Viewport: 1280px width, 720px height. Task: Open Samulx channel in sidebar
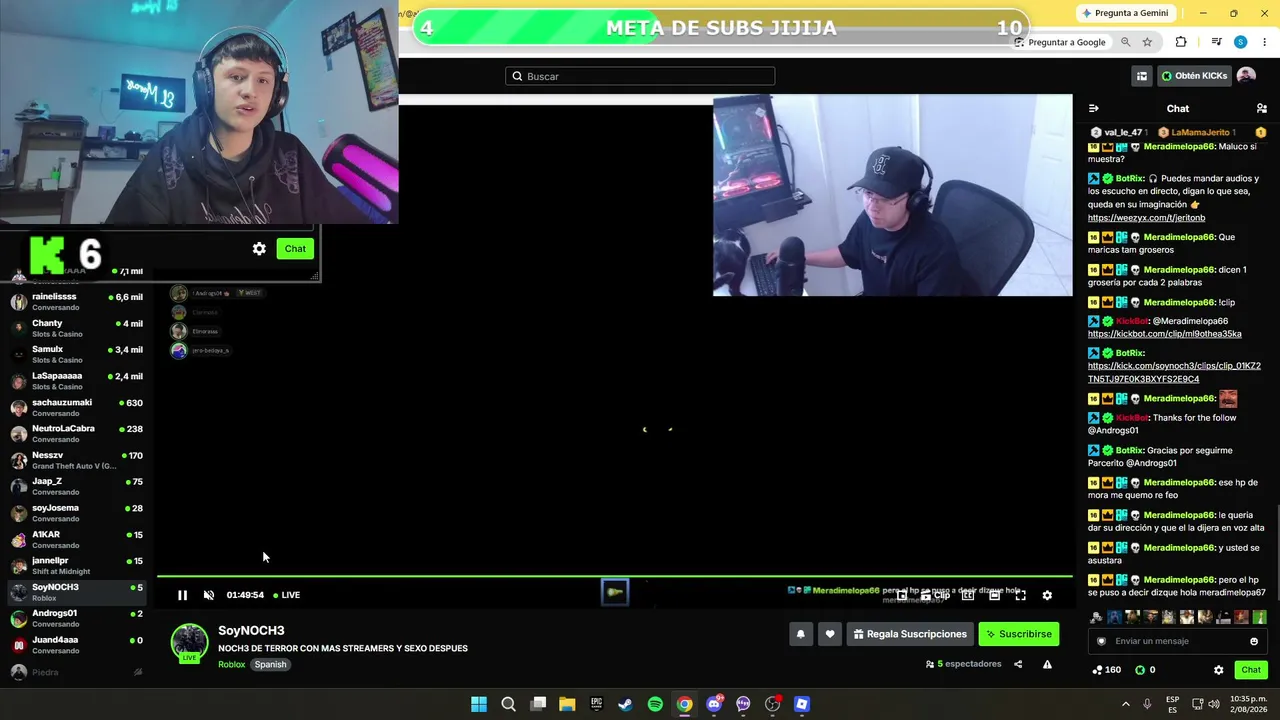click(x=76, y=354)
